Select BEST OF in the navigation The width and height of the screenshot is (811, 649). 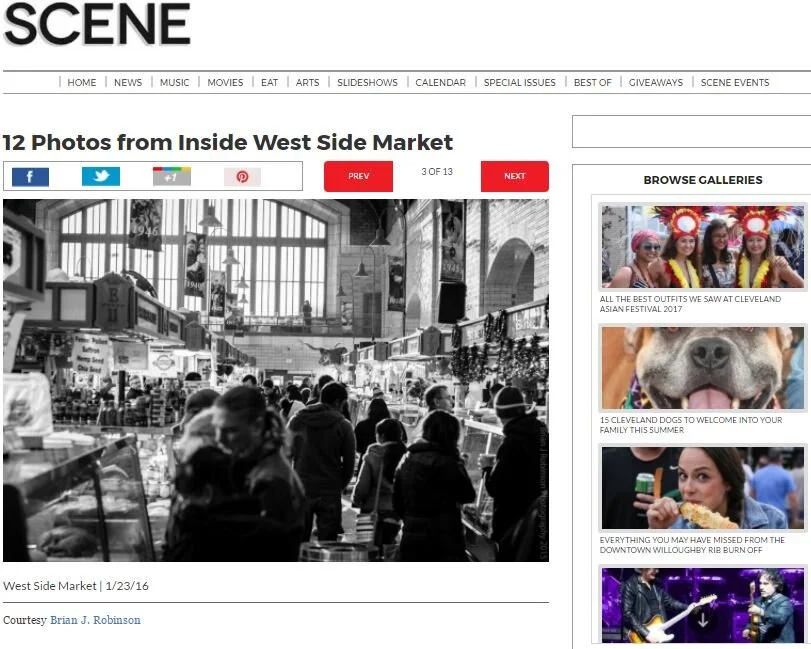593,83
